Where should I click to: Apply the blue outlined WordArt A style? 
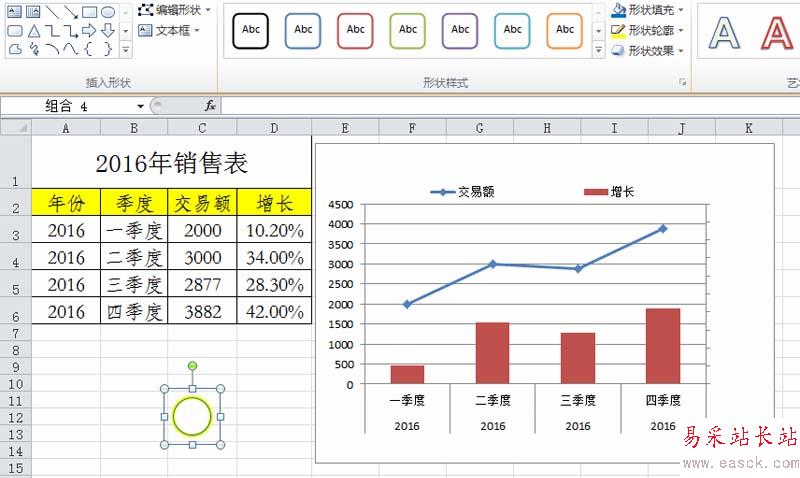click(724, 33)
